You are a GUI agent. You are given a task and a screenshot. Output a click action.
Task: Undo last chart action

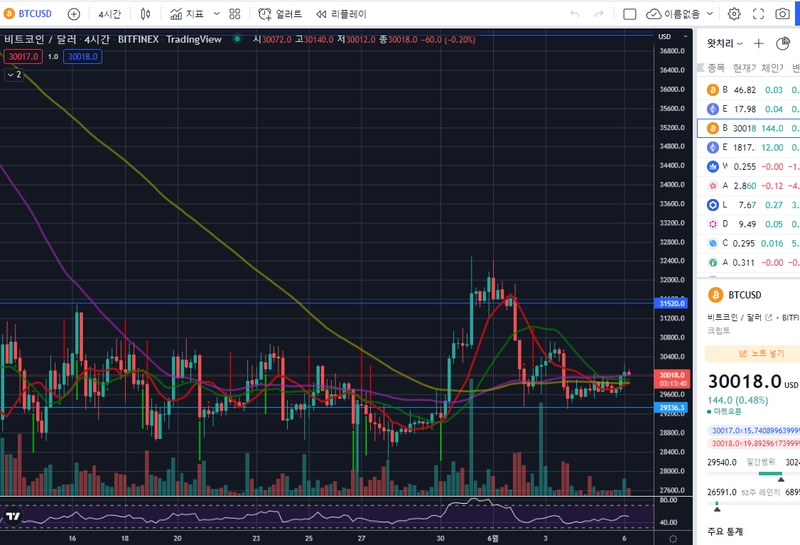[575, 14]
